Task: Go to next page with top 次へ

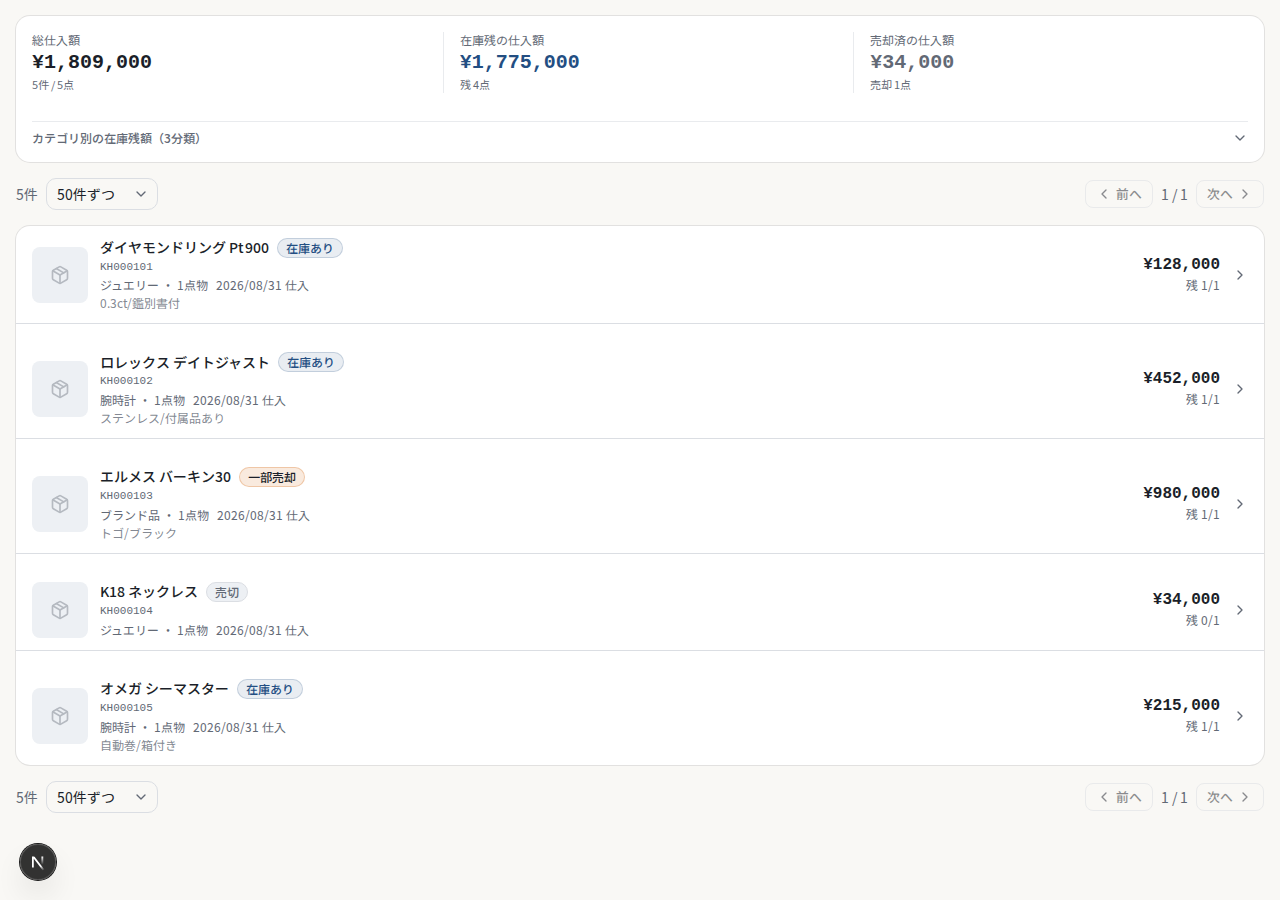Action: (1230, 194)
